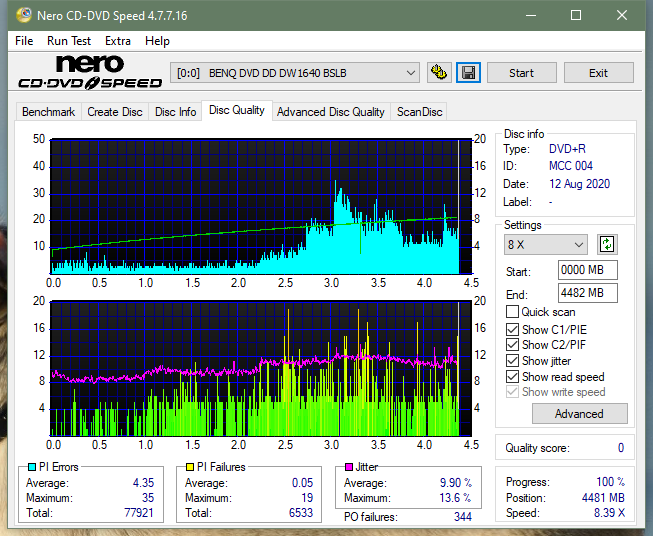Click the refresh speed settings icon
Image resolution: width=653 pixels, height=536 pixels.
coord(607,244)
